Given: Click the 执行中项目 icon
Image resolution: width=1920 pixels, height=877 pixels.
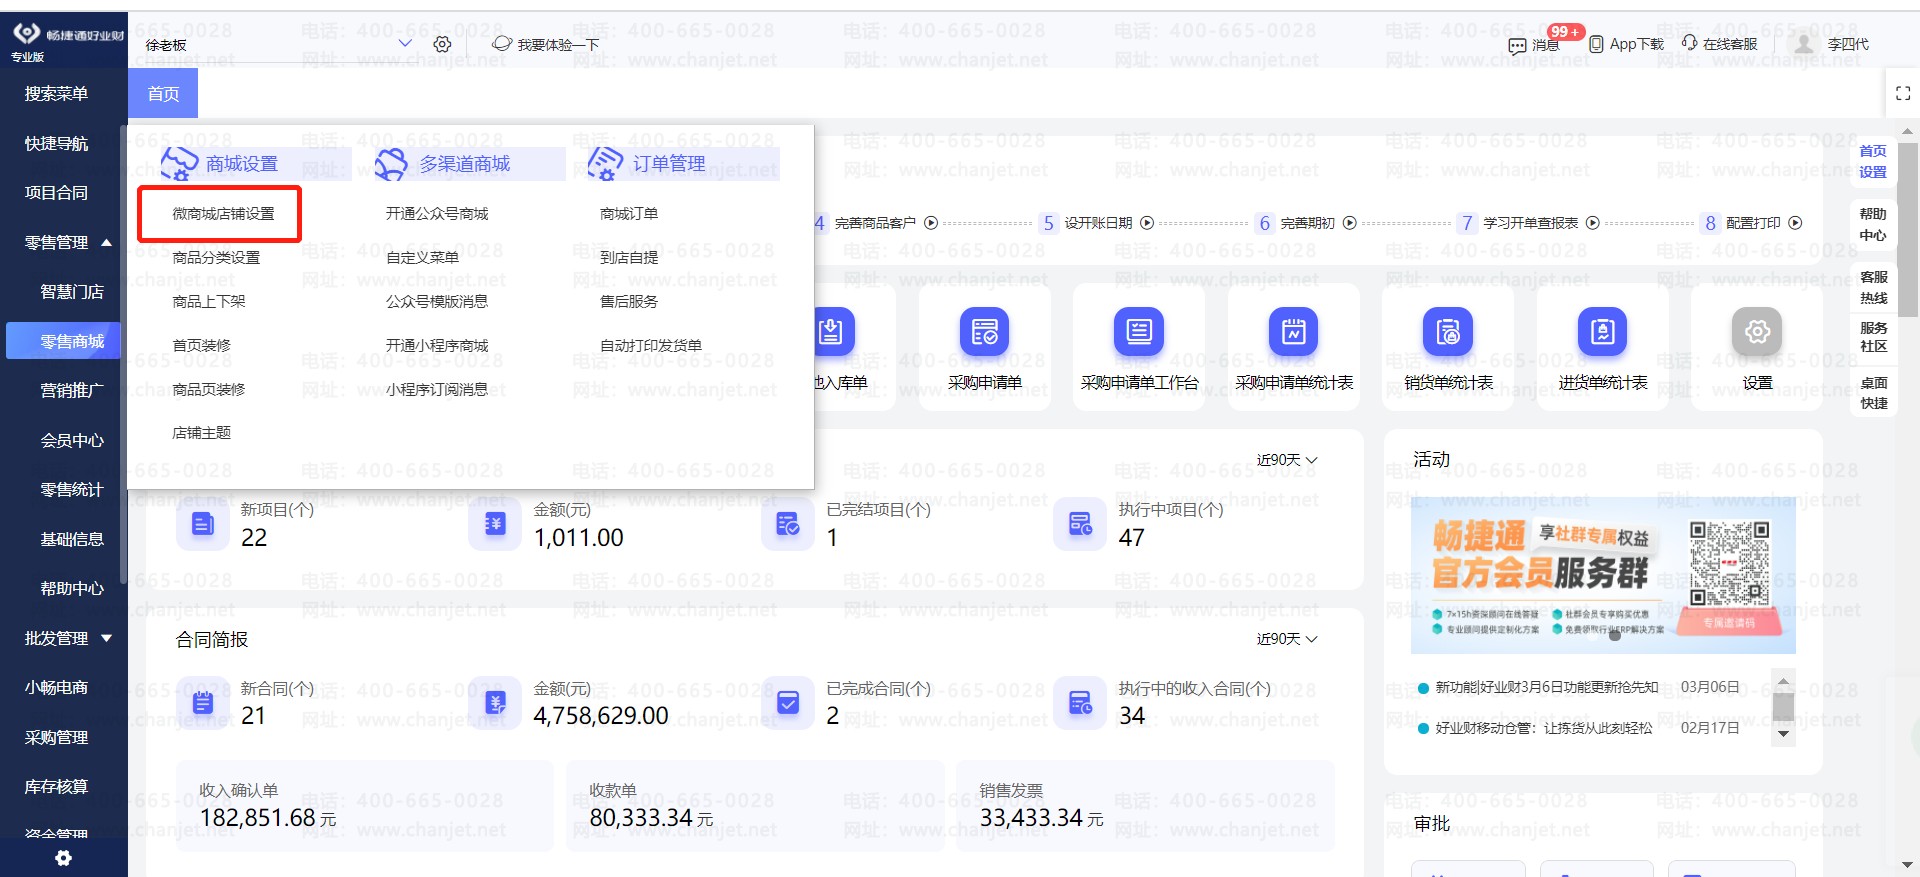Looking at the screenshot, I should pos(1080,524).
